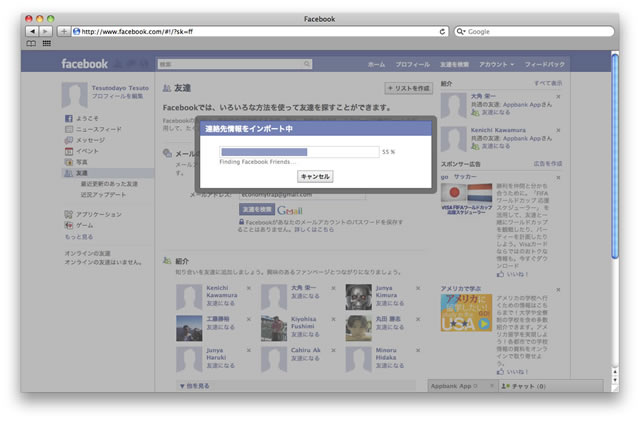Viewport: 640px width, 421px height.
Task: Dismiss the Cahiru Ak suggestion card
Action: click(333, 350)
